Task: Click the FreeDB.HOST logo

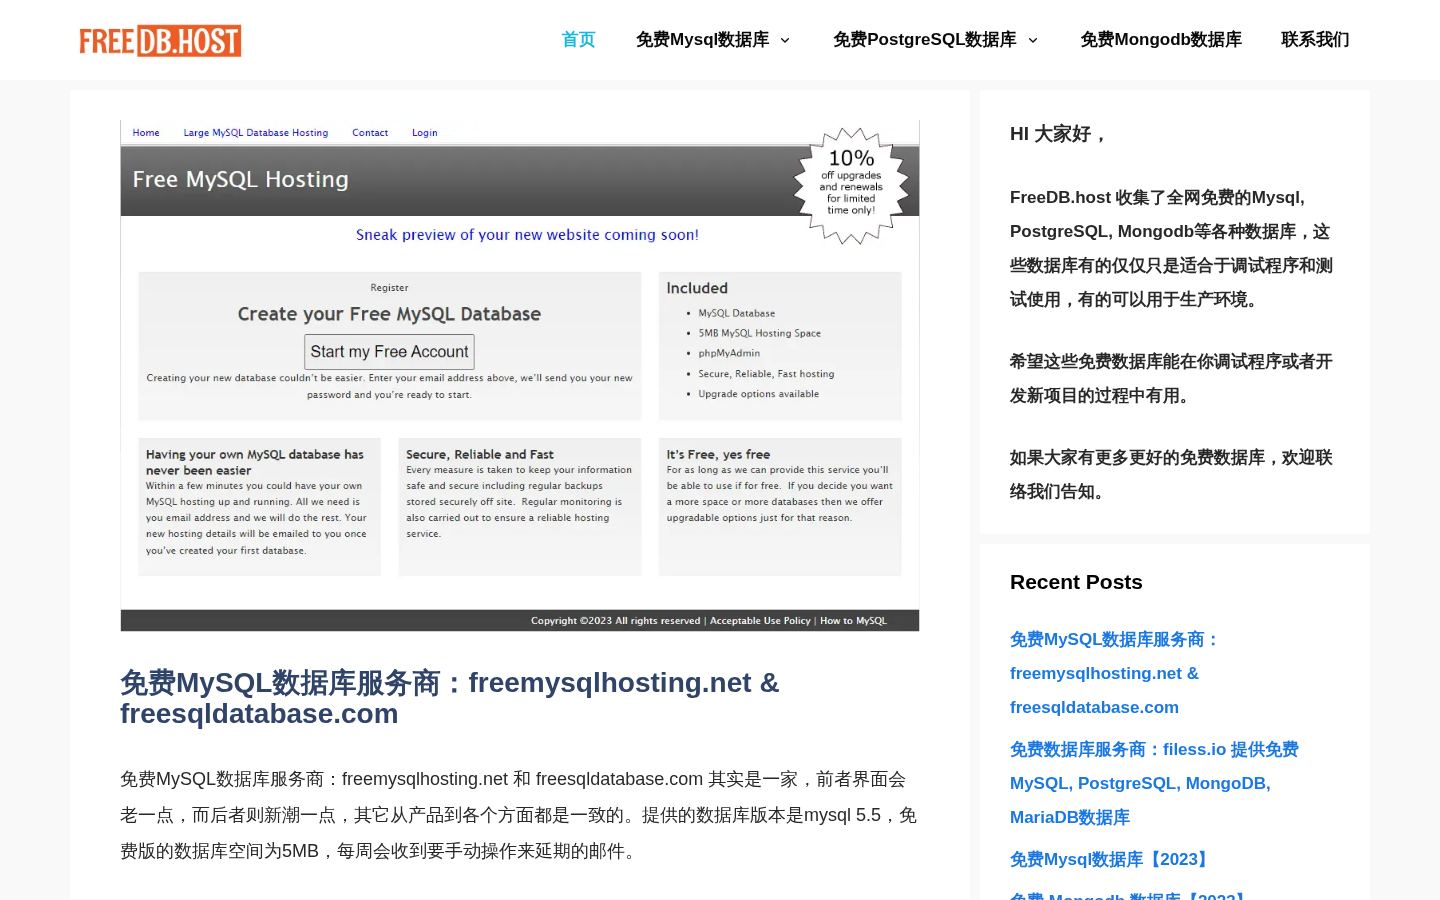Action: 160,40
